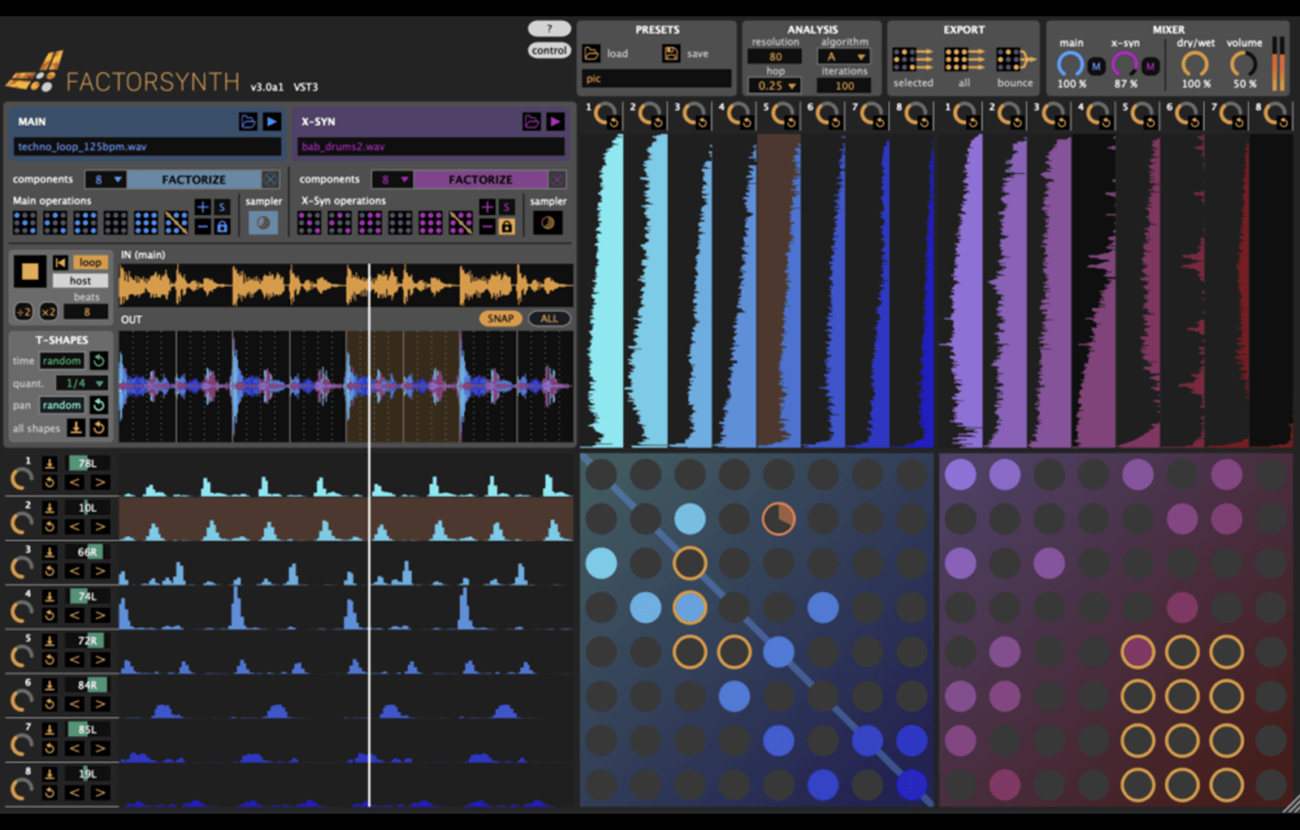Open the hop size dropdown
Screen dimensions: 1300x830
(776, 86)
